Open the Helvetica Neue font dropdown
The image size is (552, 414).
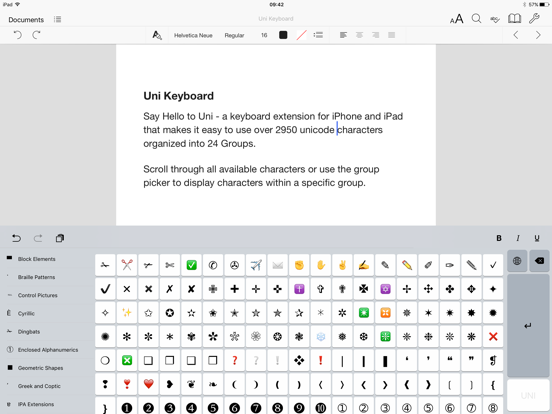tap(193, 35)
